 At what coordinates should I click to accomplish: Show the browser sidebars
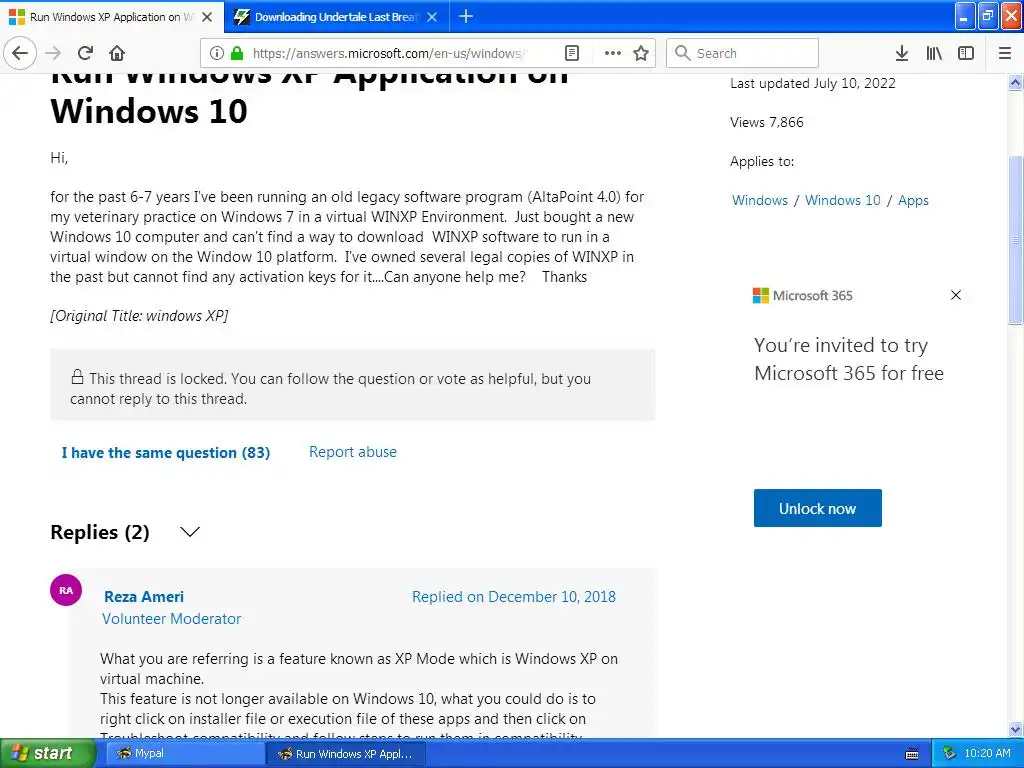966,53
